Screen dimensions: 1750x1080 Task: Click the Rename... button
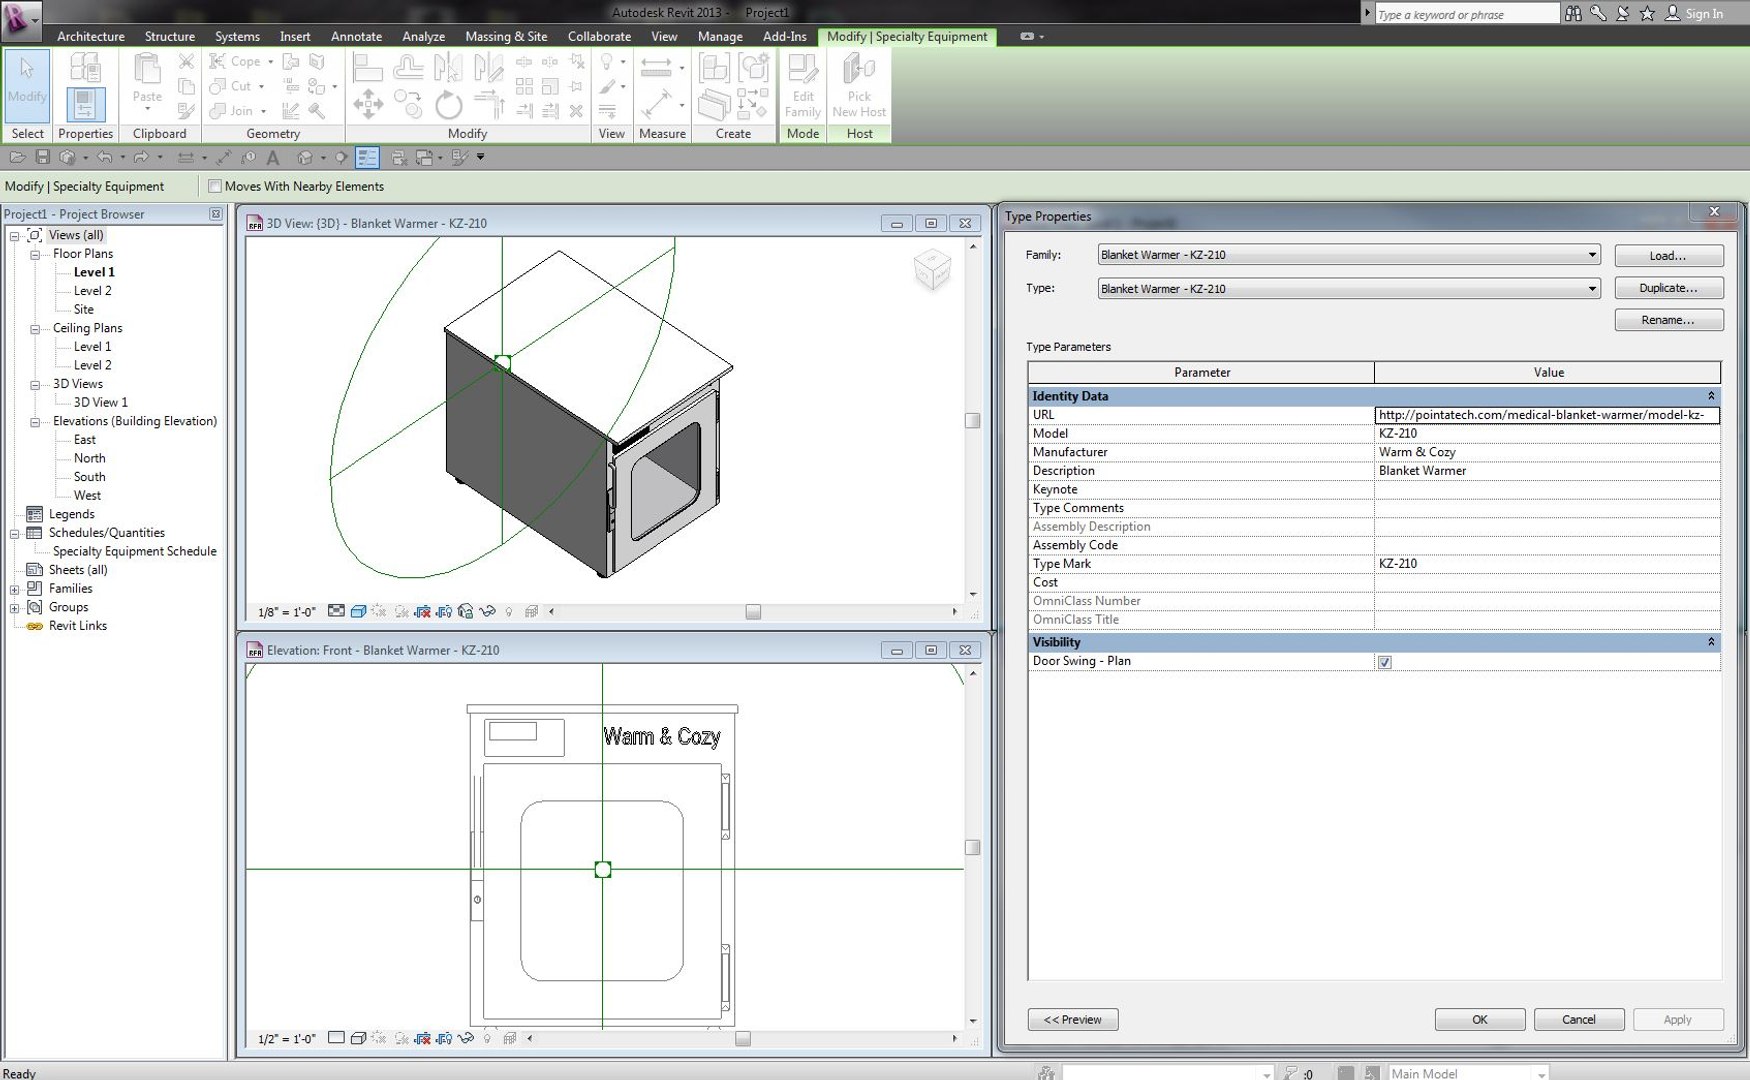tap(1668, 320)
